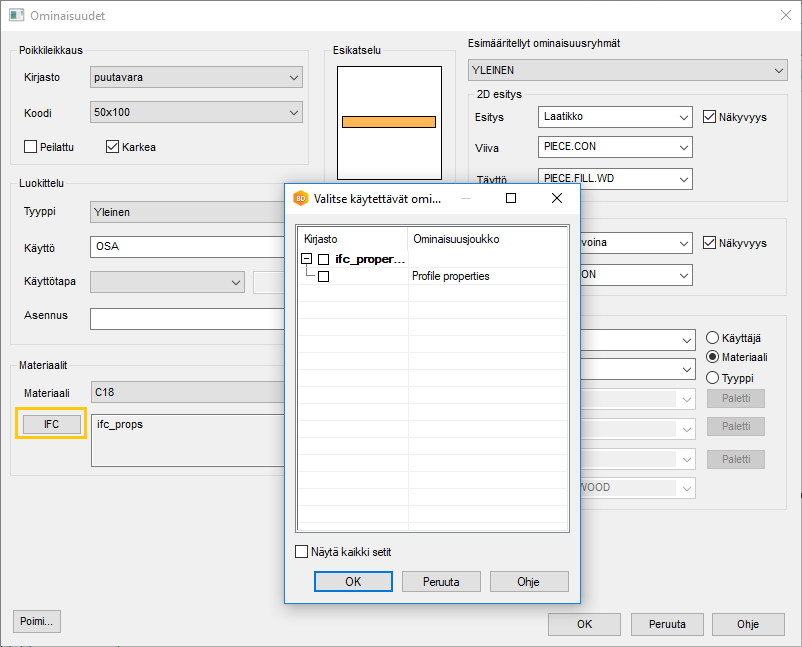Toggle the Peilattu checkbox
This screenshot has width=802, height=647.
pos(31,147)
